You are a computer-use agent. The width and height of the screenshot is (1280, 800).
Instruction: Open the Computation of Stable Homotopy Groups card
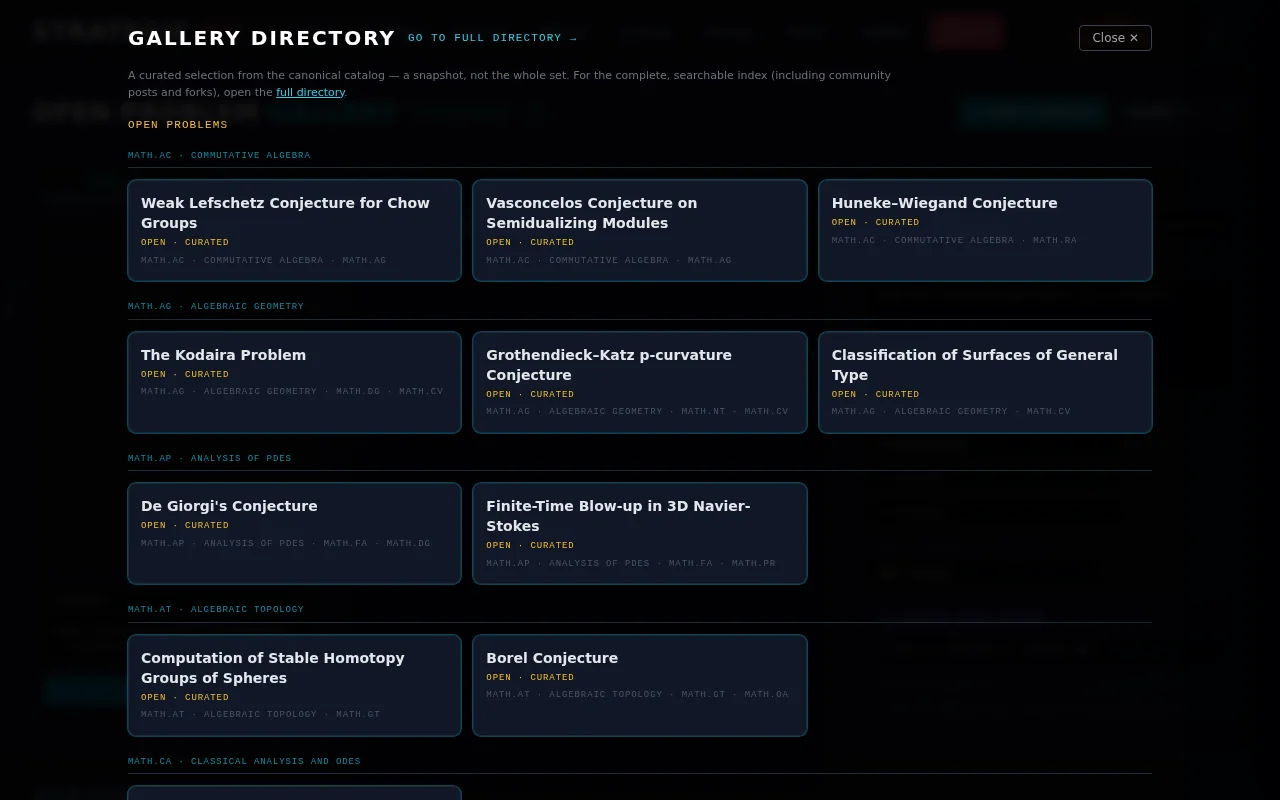pos(294,685)
